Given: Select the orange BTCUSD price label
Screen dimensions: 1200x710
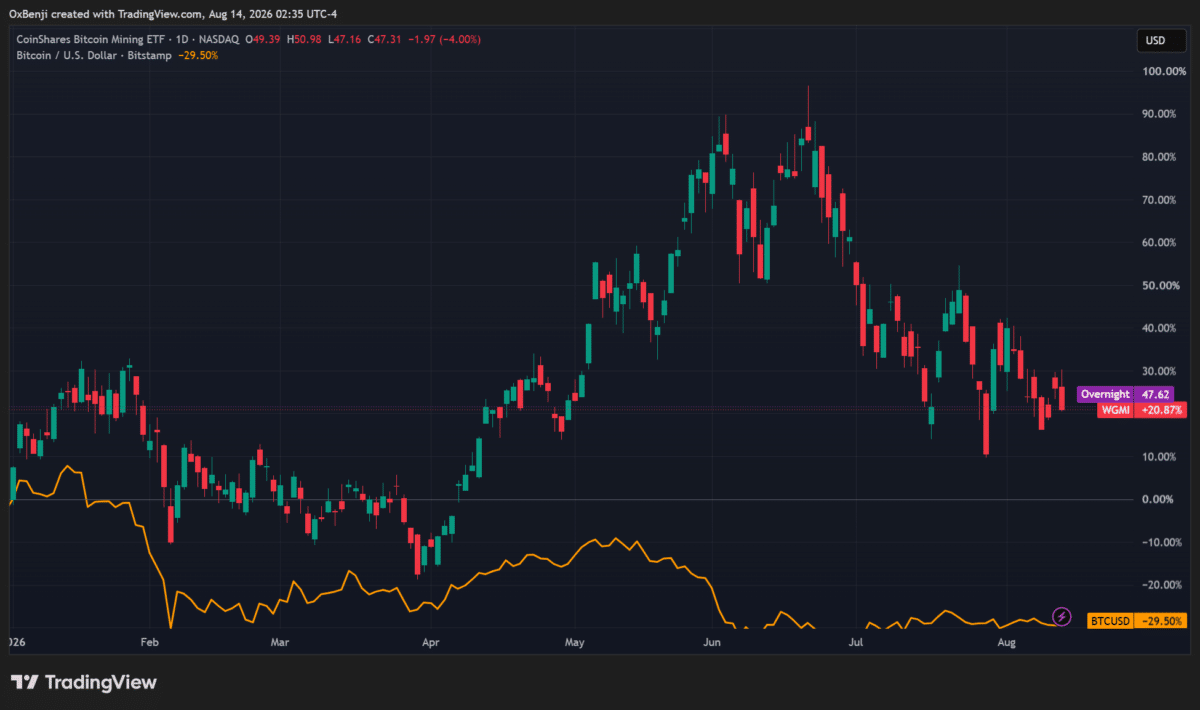Looking at the screenshot, I should [1112, 621].
